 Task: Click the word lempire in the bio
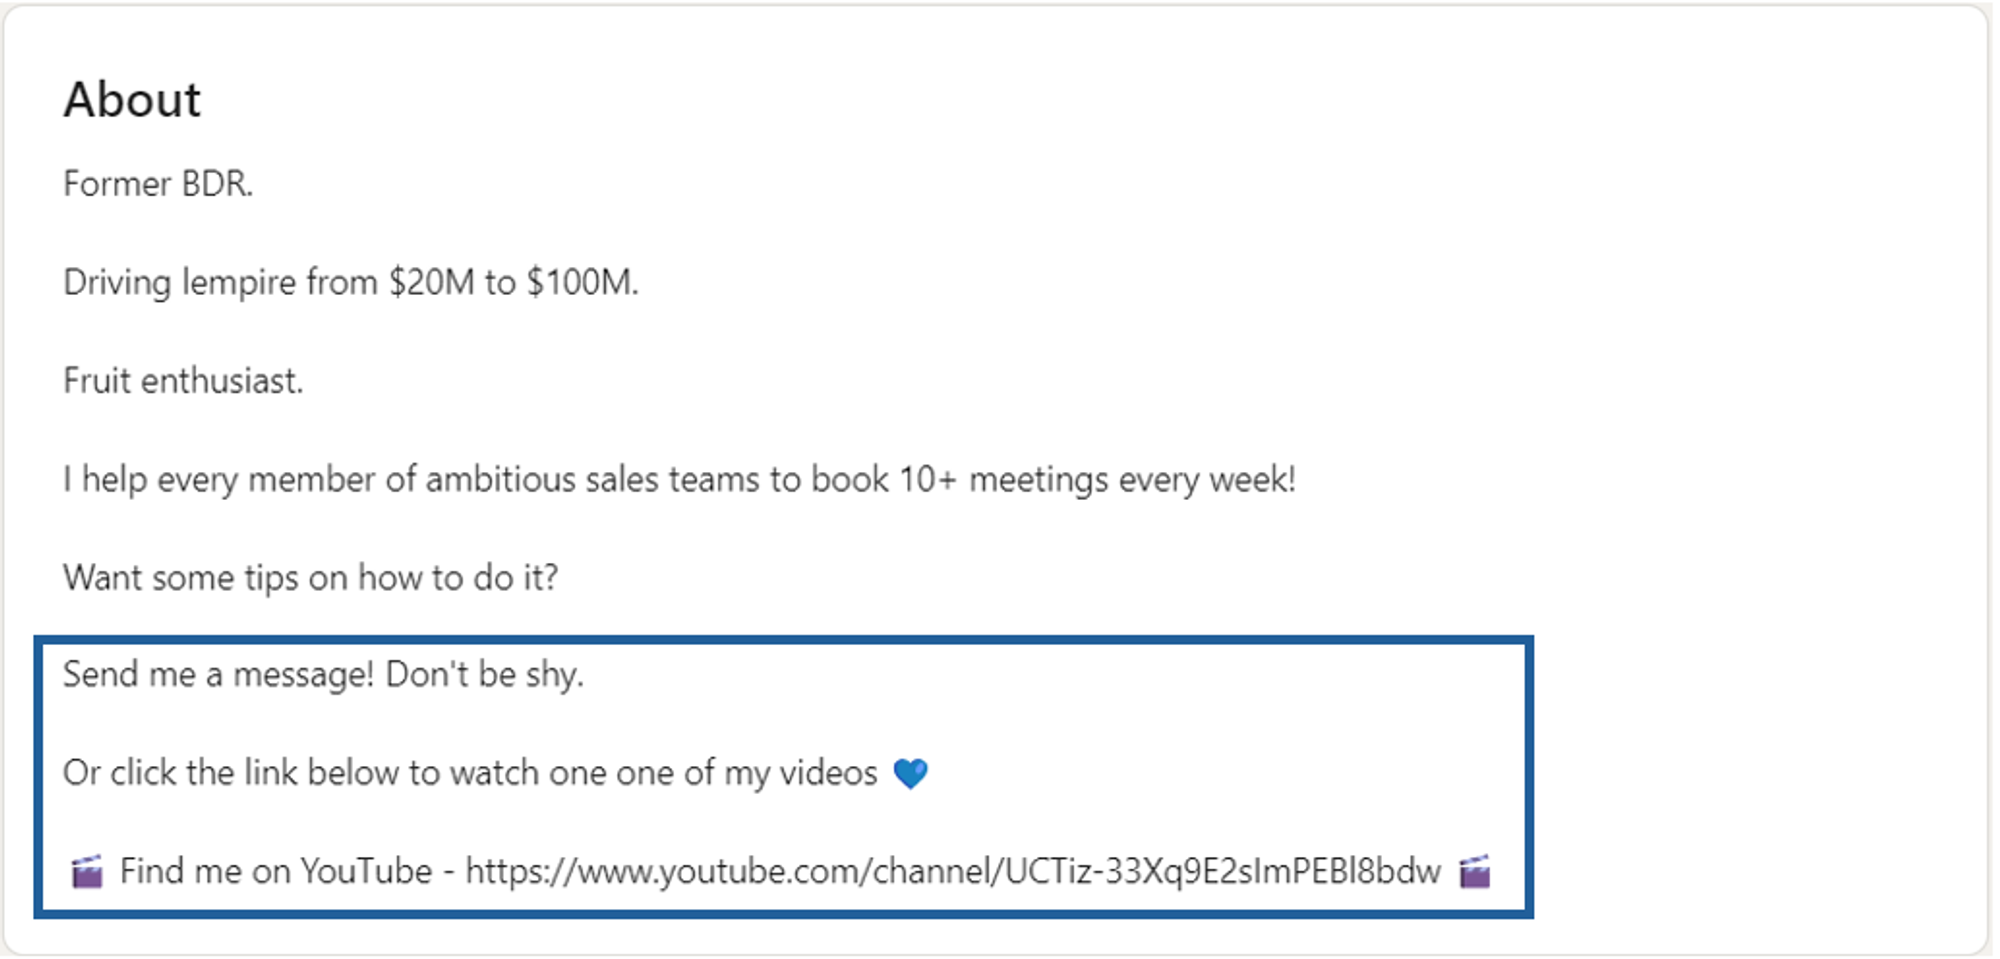point(238,283)
